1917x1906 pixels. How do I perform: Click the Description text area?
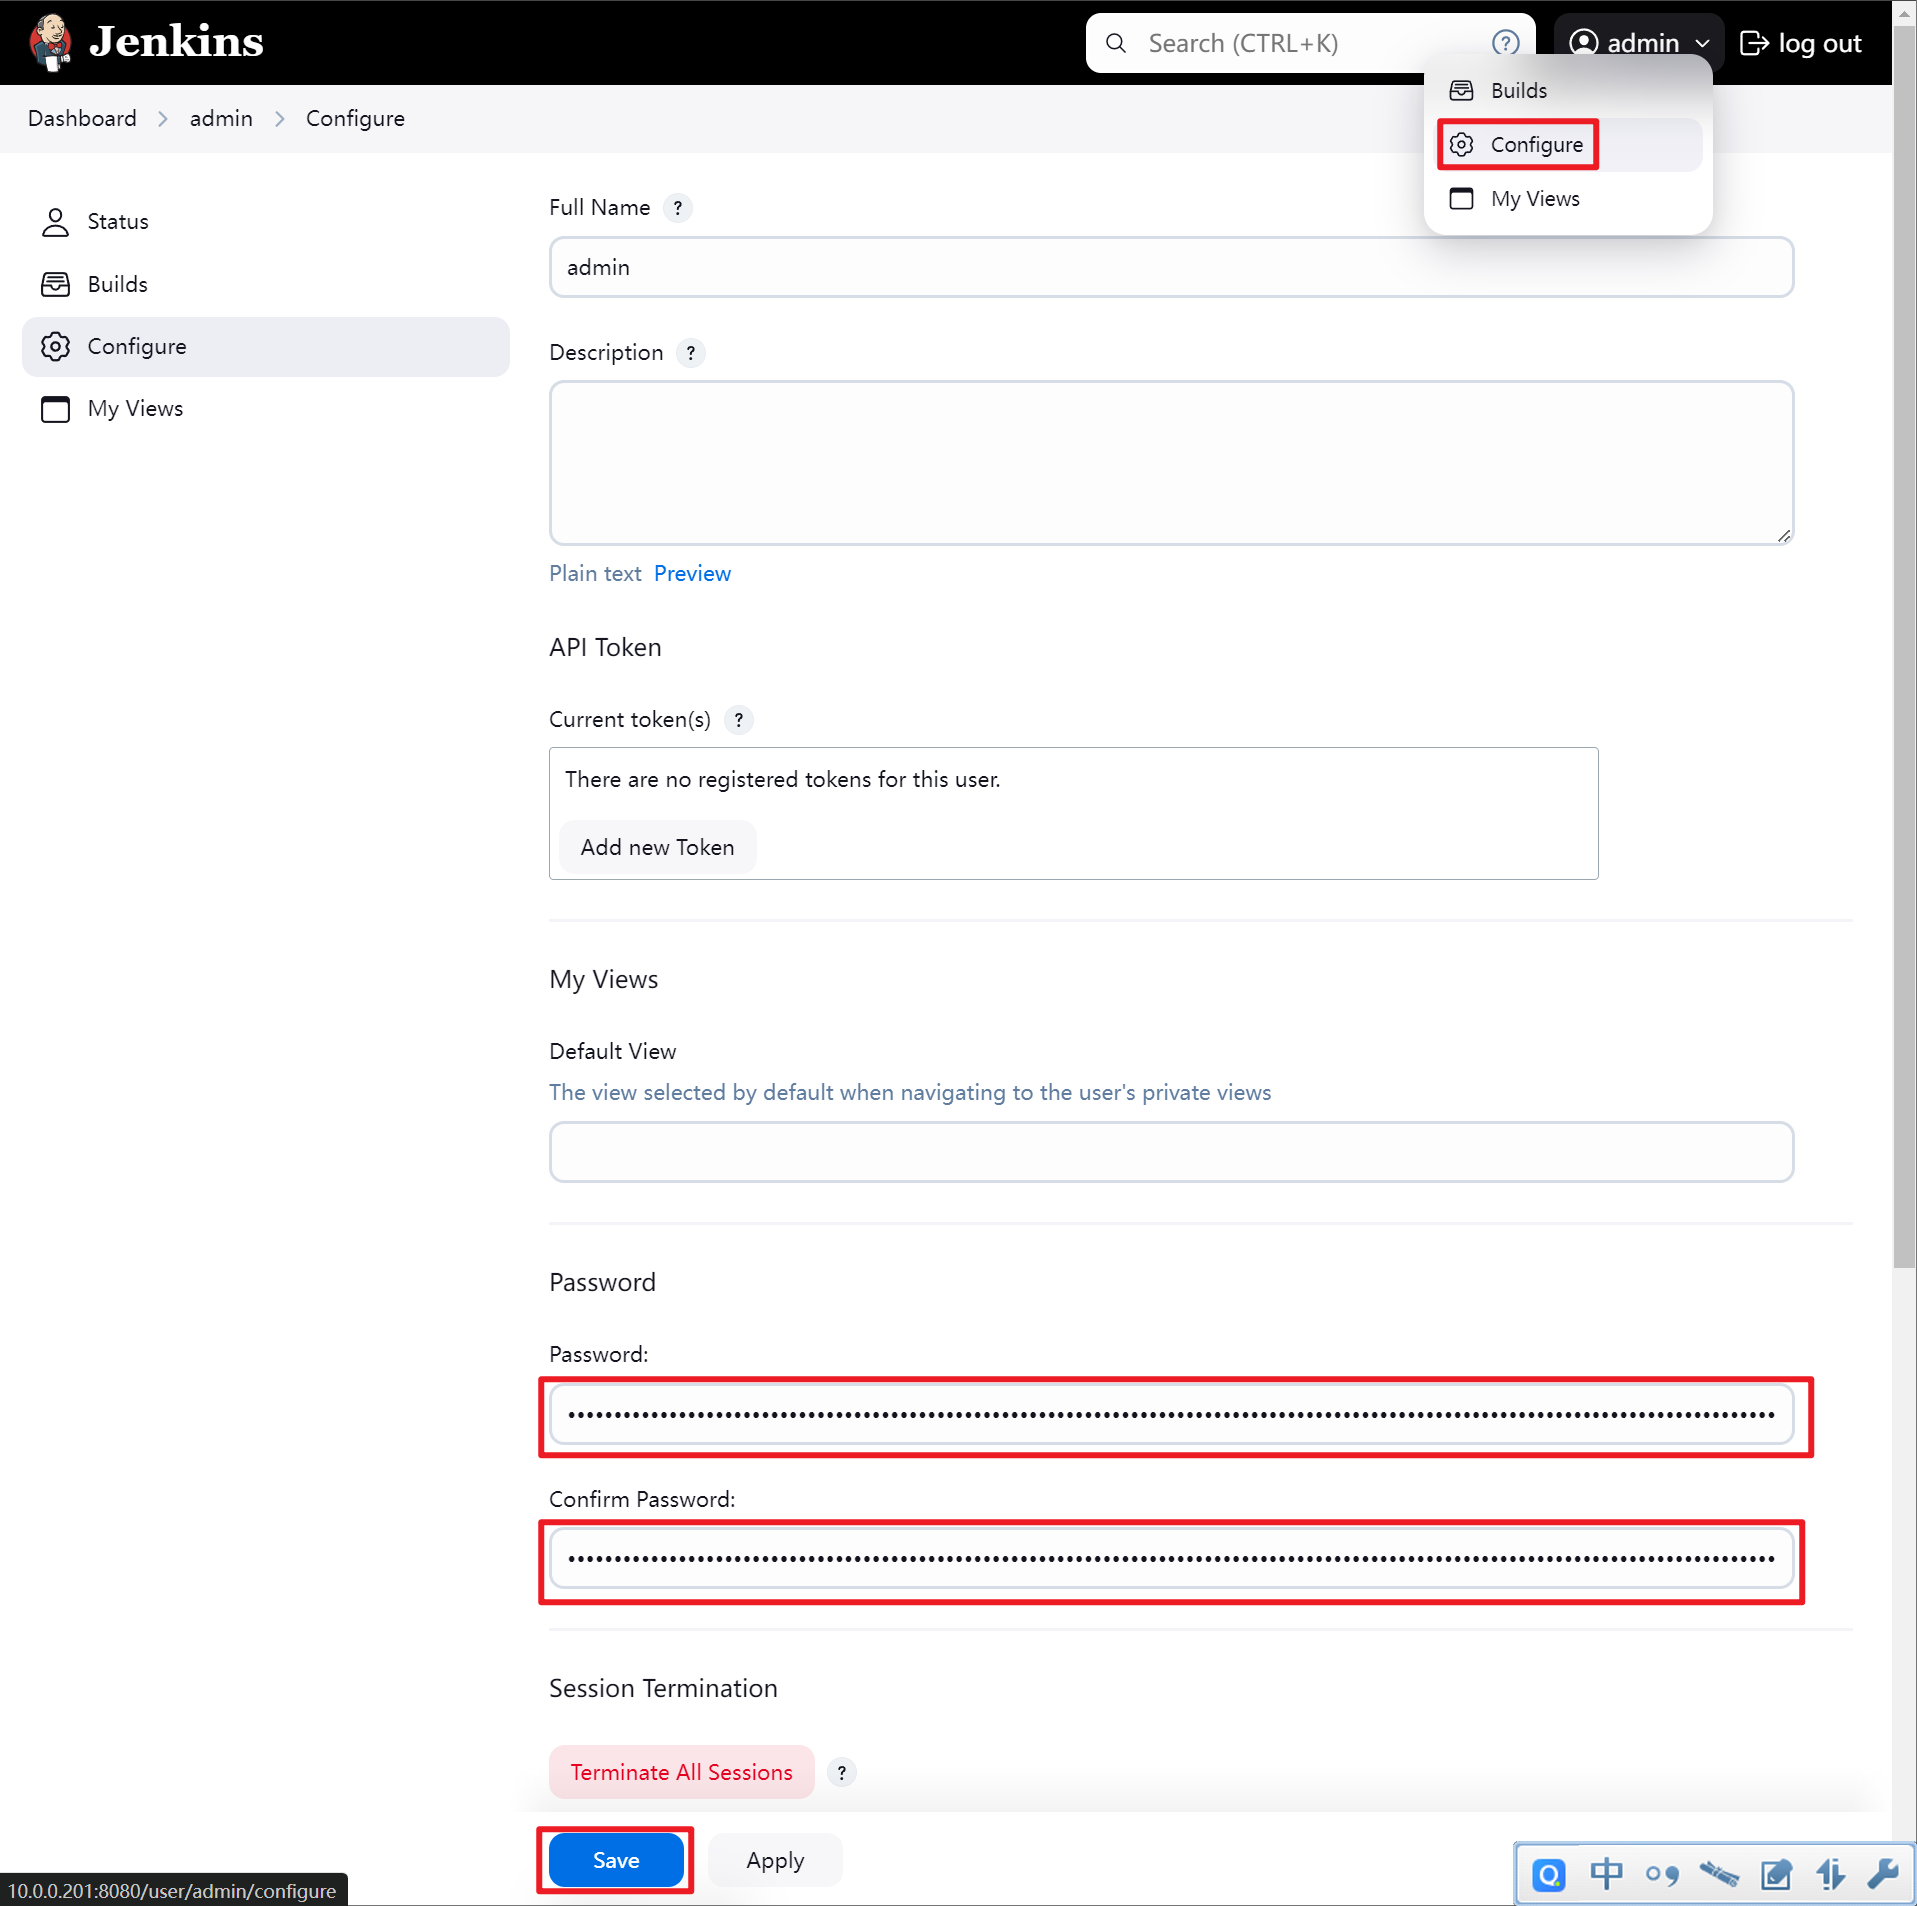point(1171,463)
